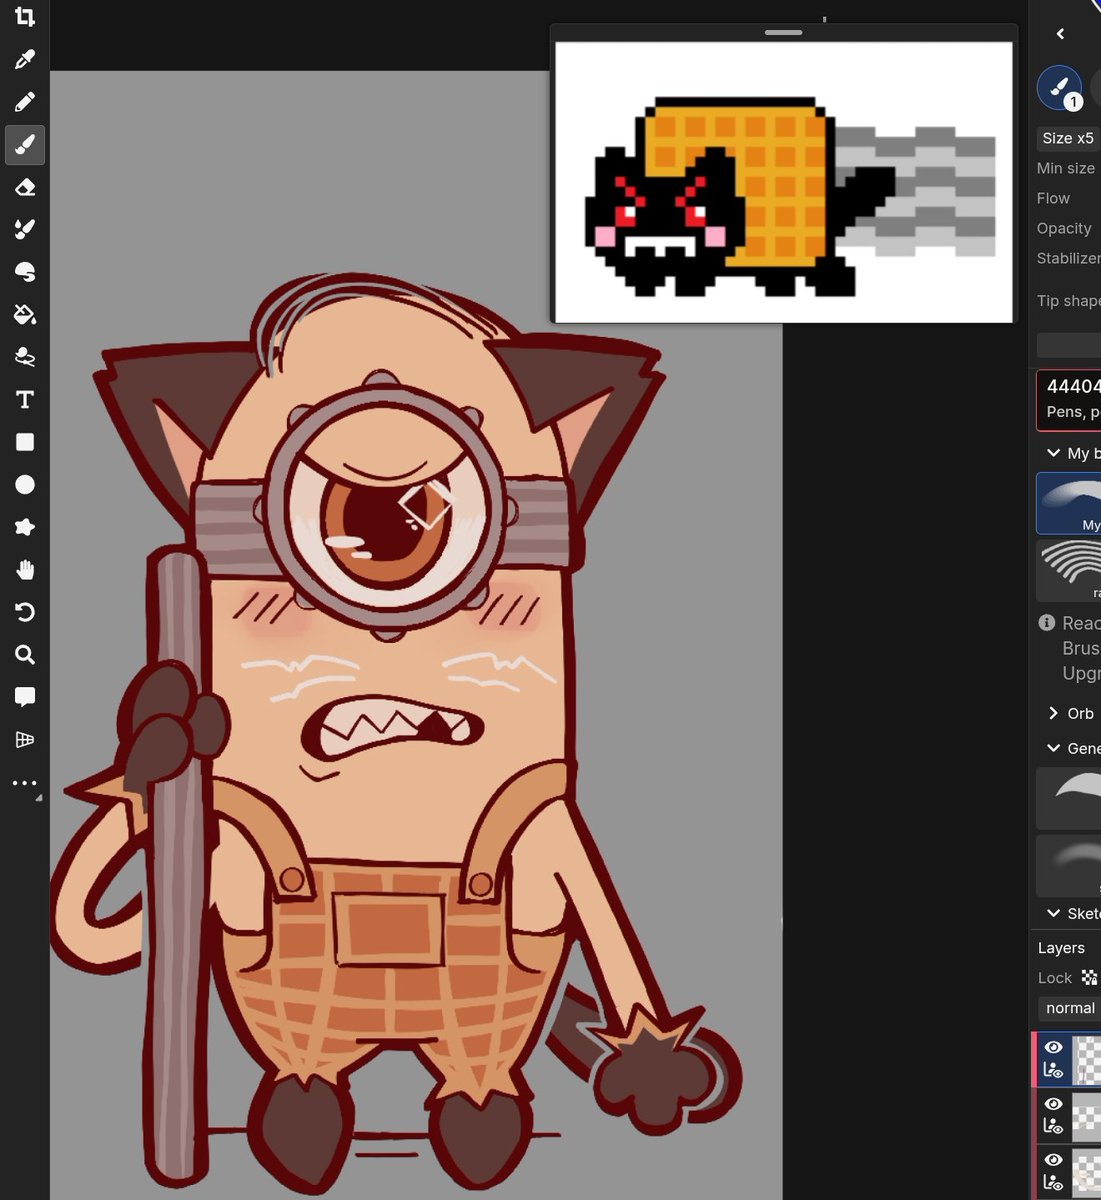Click the Opacity setting label
This screenshot has width=1101, height=1200.
coord(1064,228)
